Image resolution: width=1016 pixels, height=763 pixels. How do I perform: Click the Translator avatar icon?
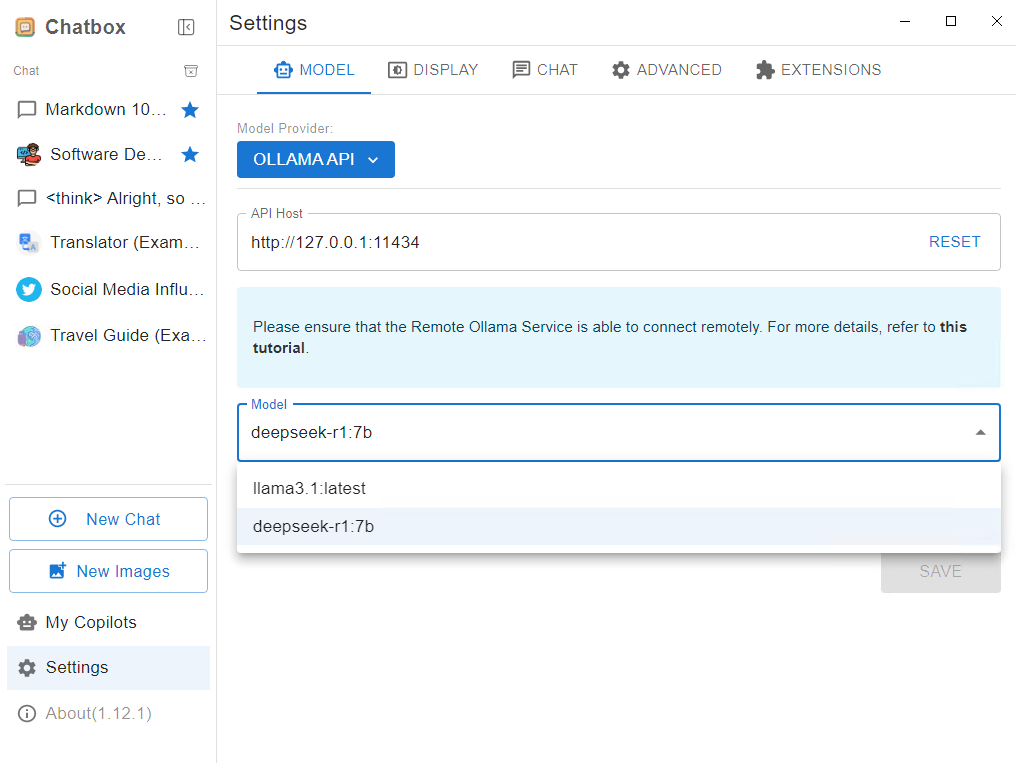29,243
